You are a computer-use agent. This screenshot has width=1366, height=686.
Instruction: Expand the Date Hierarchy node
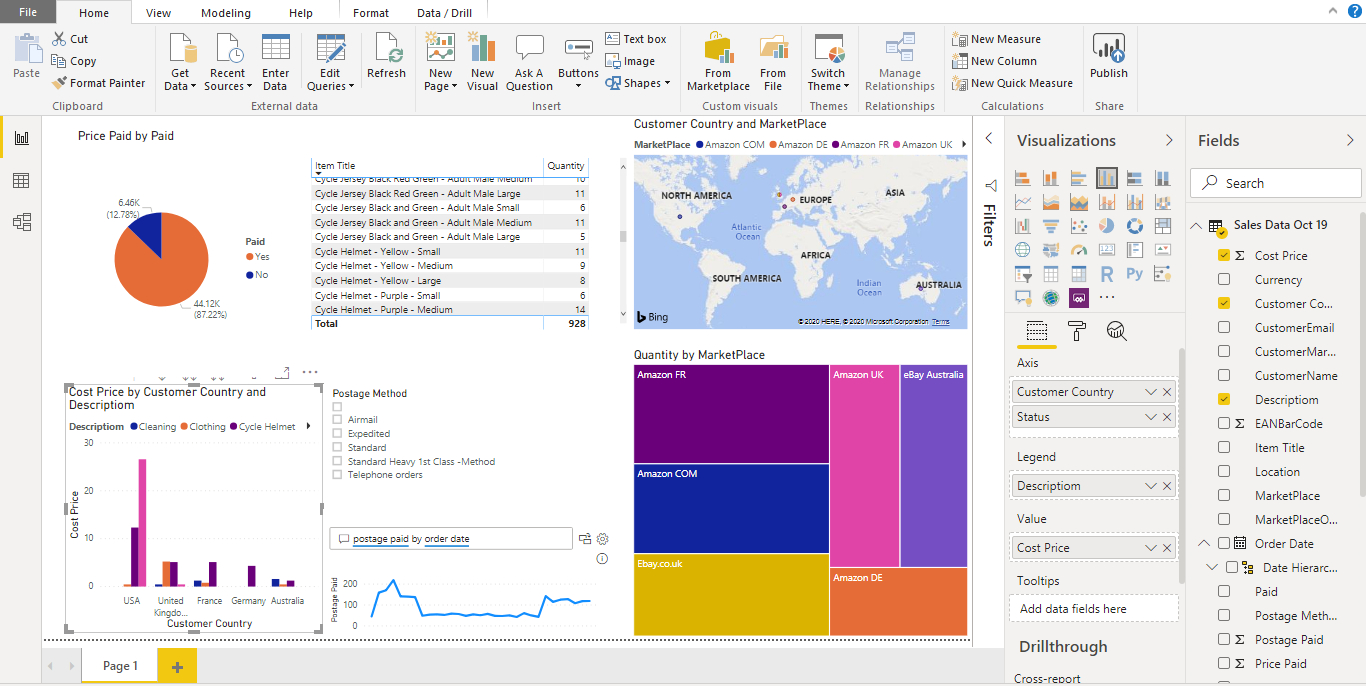click(x=1212, y=567)
